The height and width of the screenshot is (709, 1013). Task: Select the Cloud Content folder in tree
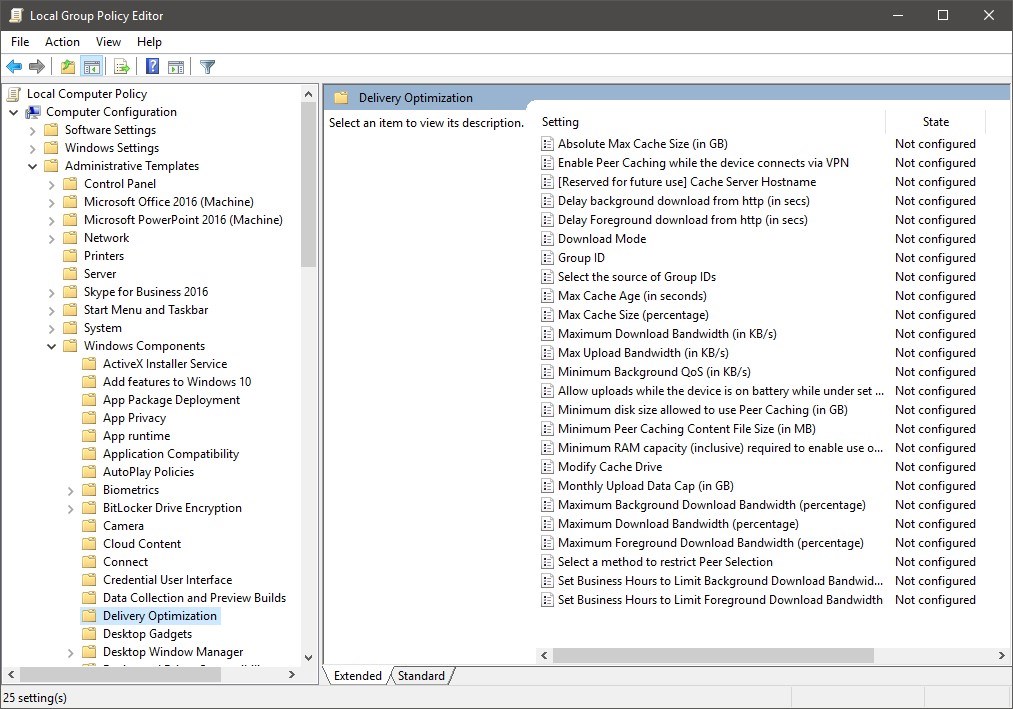point(142,544)
